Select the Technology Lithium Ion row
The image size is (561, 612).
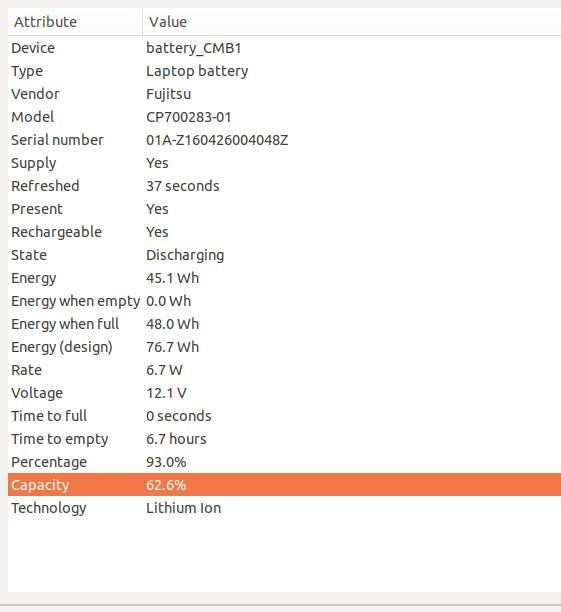284,509
